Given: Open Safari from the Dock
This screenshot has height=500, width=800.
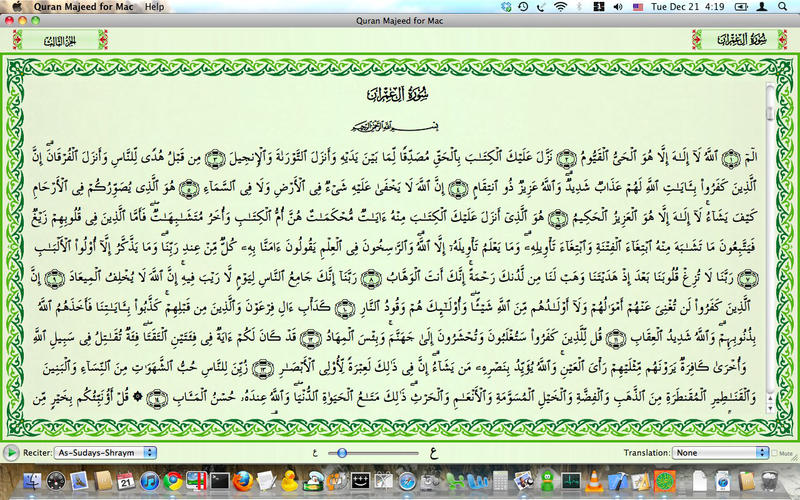Looking at the screenshot, I should pos(407,481).
